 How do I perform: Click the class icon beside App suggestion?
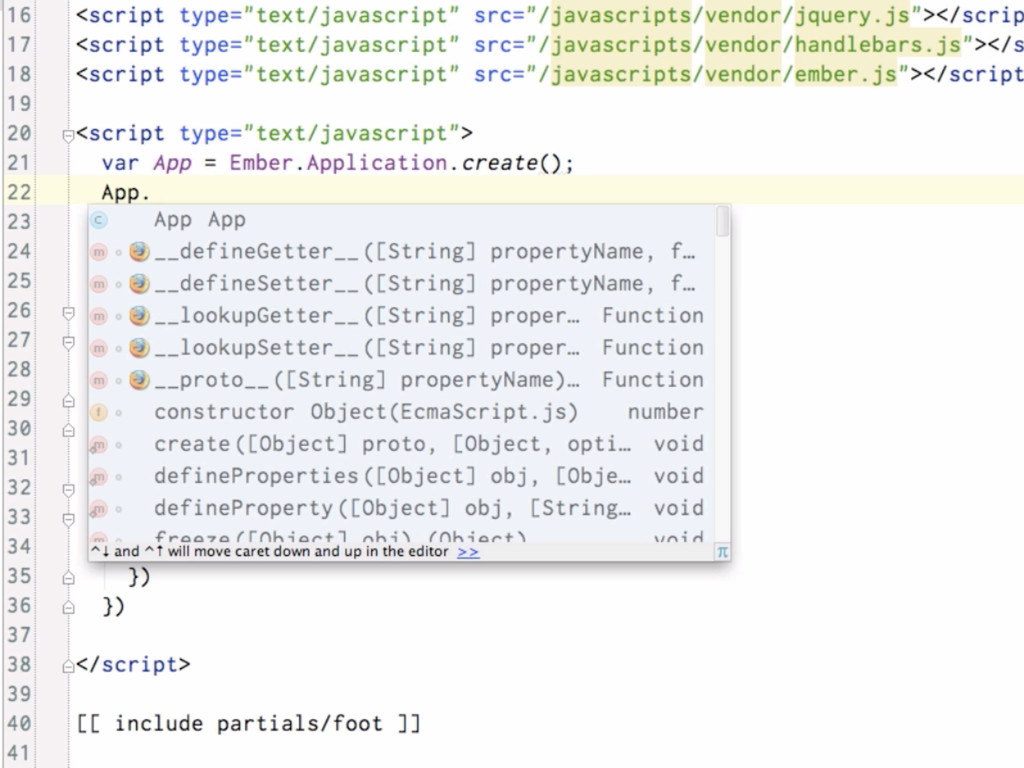pyautogui.click(x=99, y=220)
